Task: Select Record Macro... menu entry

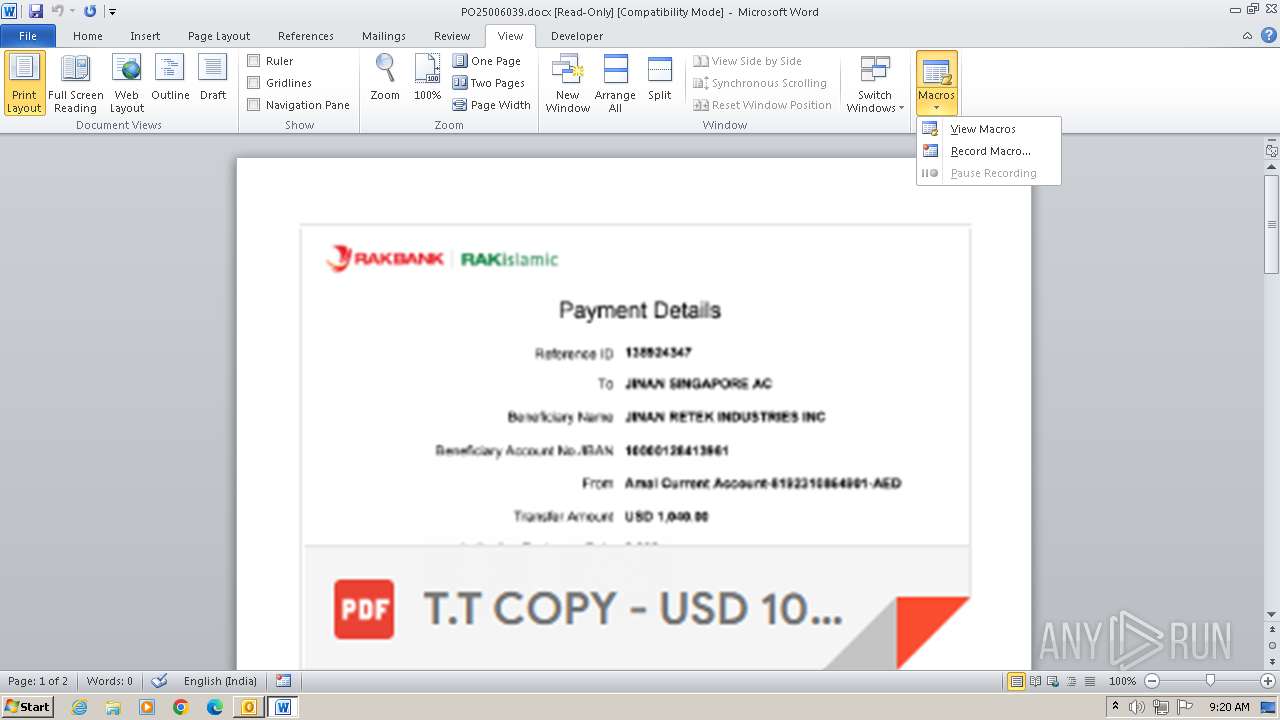Action: click(x=988, y=151)
